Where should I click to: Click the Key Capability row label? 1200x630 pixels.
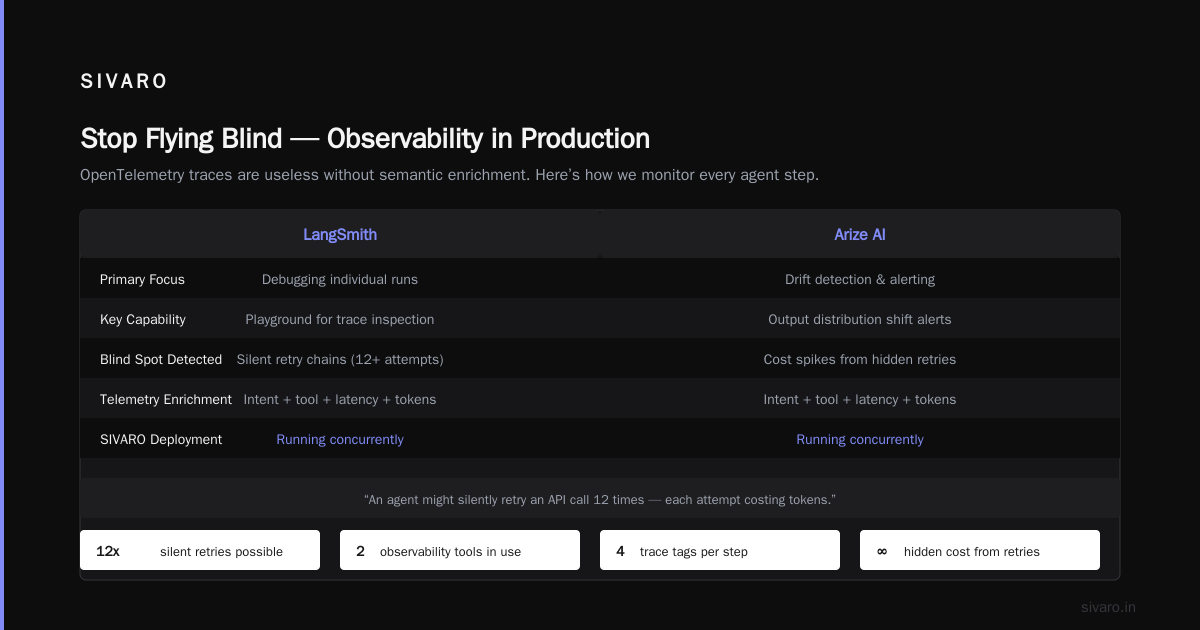tap(143, 320)
